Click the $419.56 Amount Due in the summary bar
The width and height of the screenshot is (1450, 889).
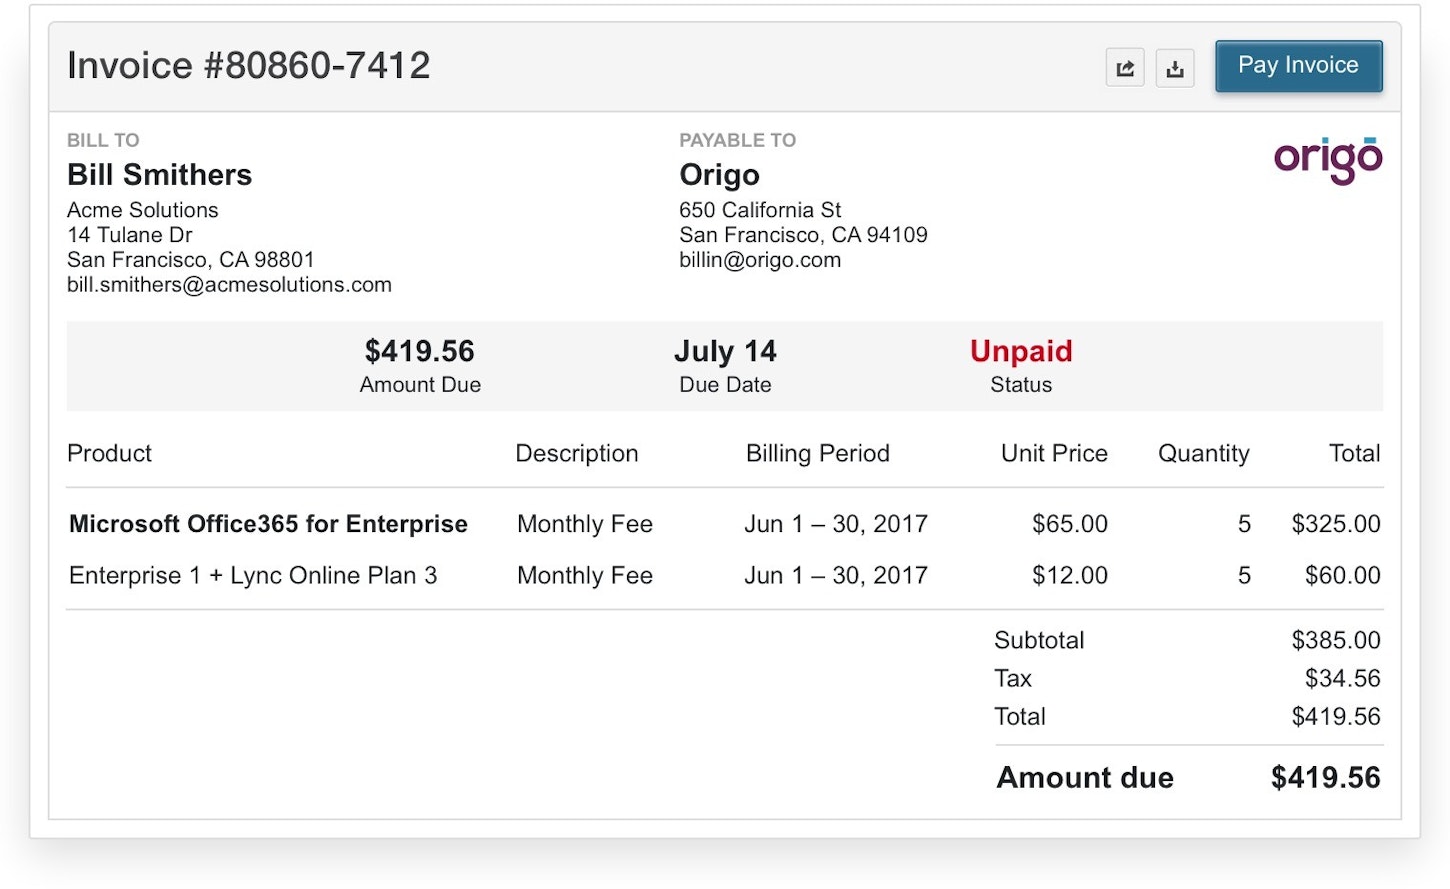(419, 351)
